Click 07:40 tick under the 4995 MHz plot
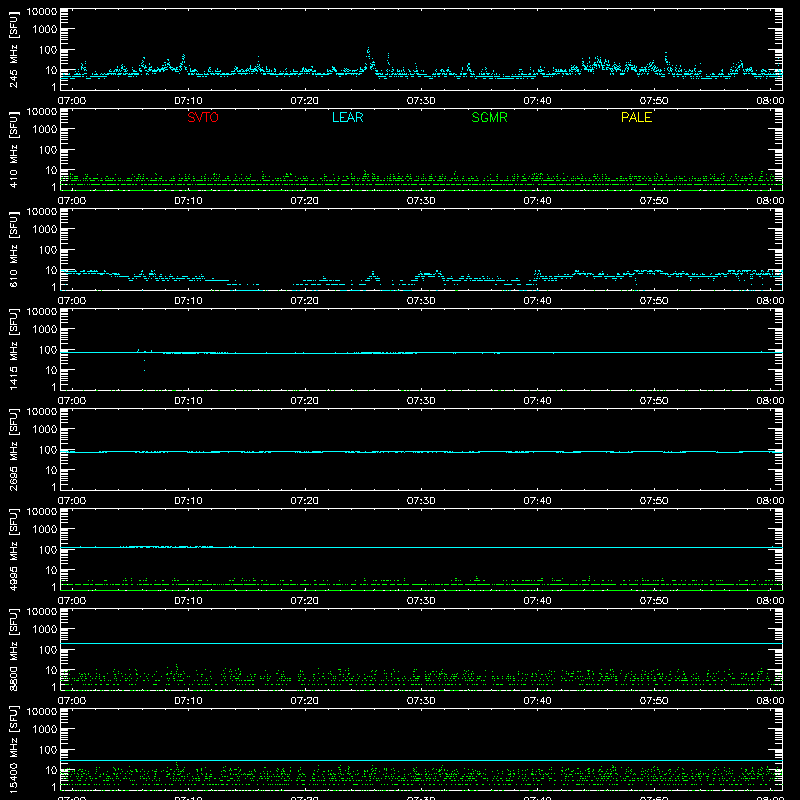Screen dimensions: 800x800 pyautogui.click(x=537, y=601)
